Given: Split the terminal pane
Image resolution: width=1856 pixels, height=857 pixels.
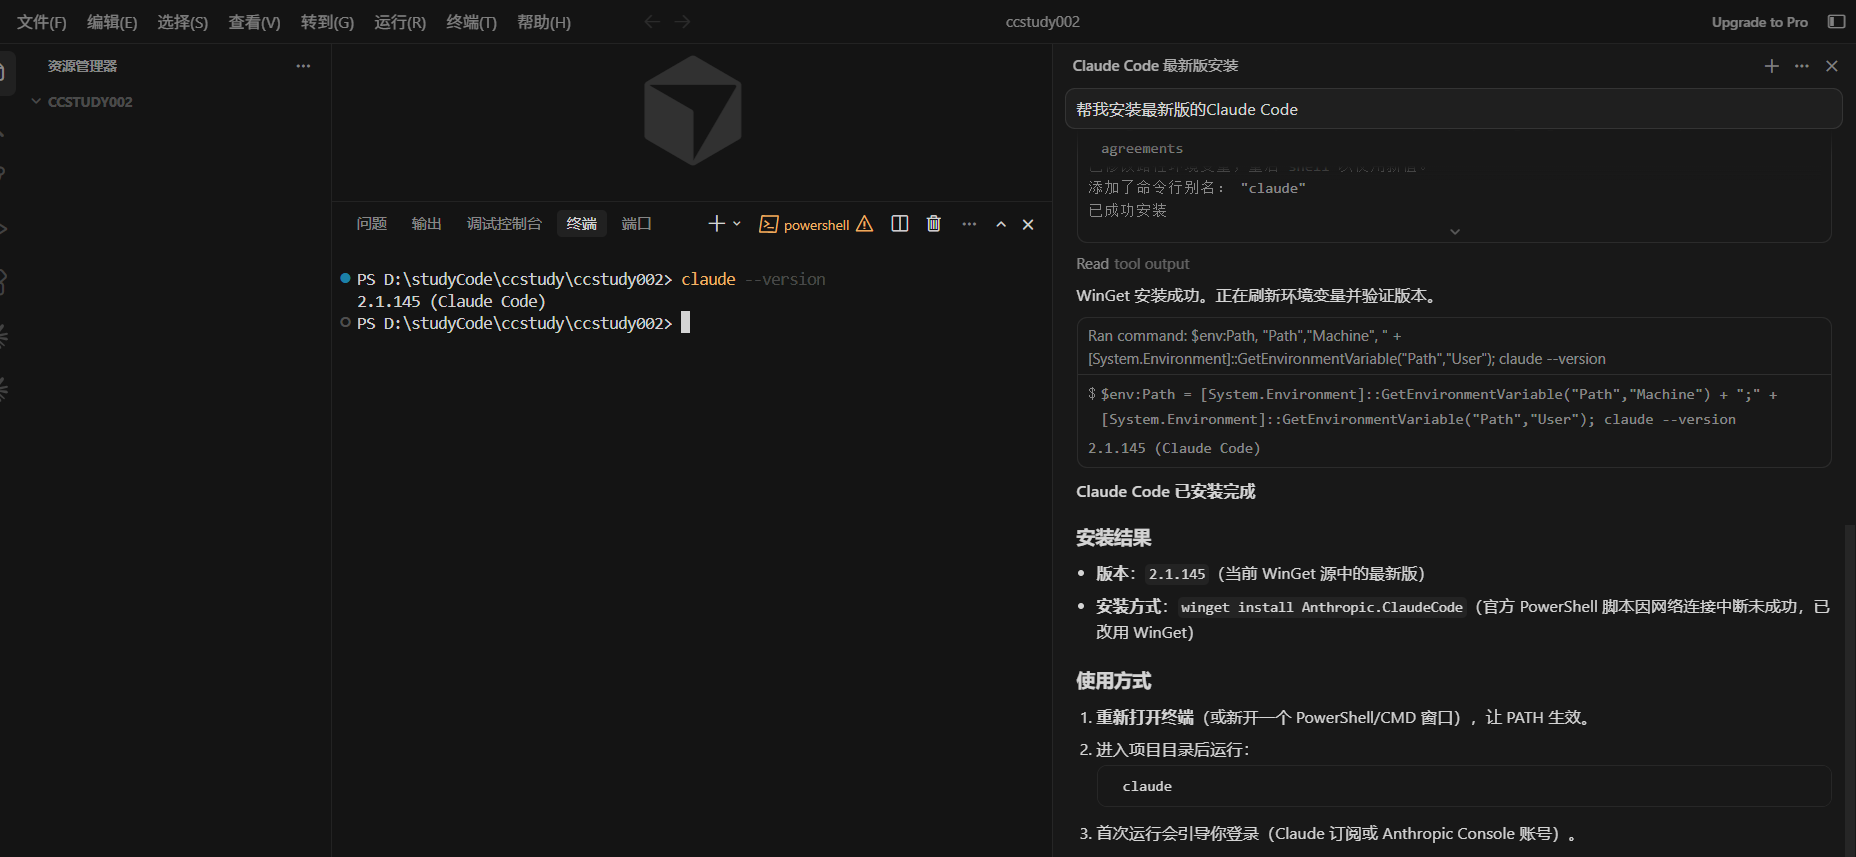Looking at the screenshot, I should pos(900,224).
